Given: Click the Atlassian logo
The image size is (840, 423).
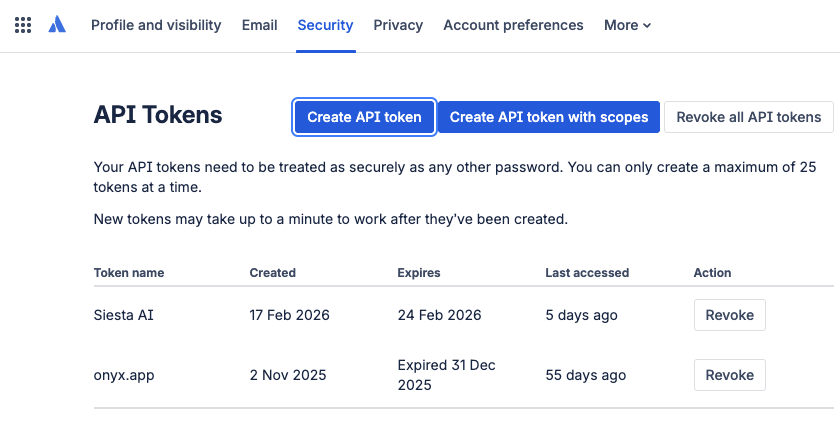Looking at the screenshot, I should [x=57, y=25].
